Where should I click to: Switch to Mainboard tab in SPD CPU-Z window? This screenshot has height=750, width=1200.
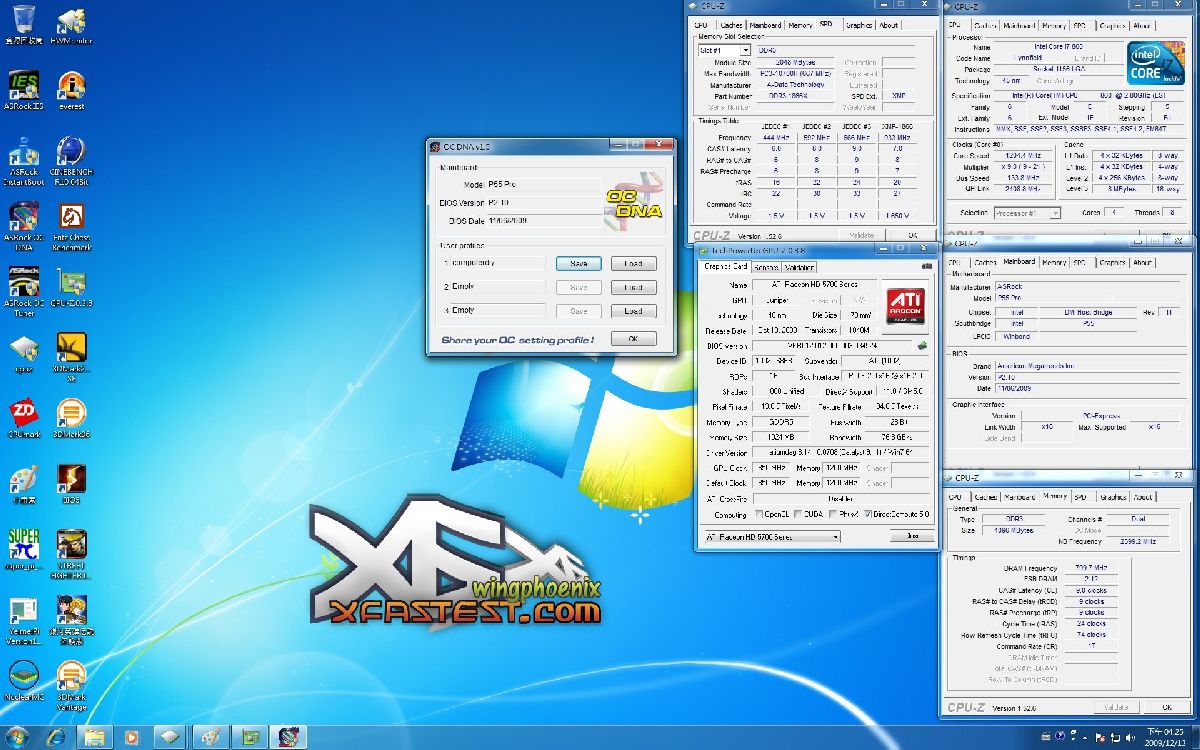tap(765, 25)
